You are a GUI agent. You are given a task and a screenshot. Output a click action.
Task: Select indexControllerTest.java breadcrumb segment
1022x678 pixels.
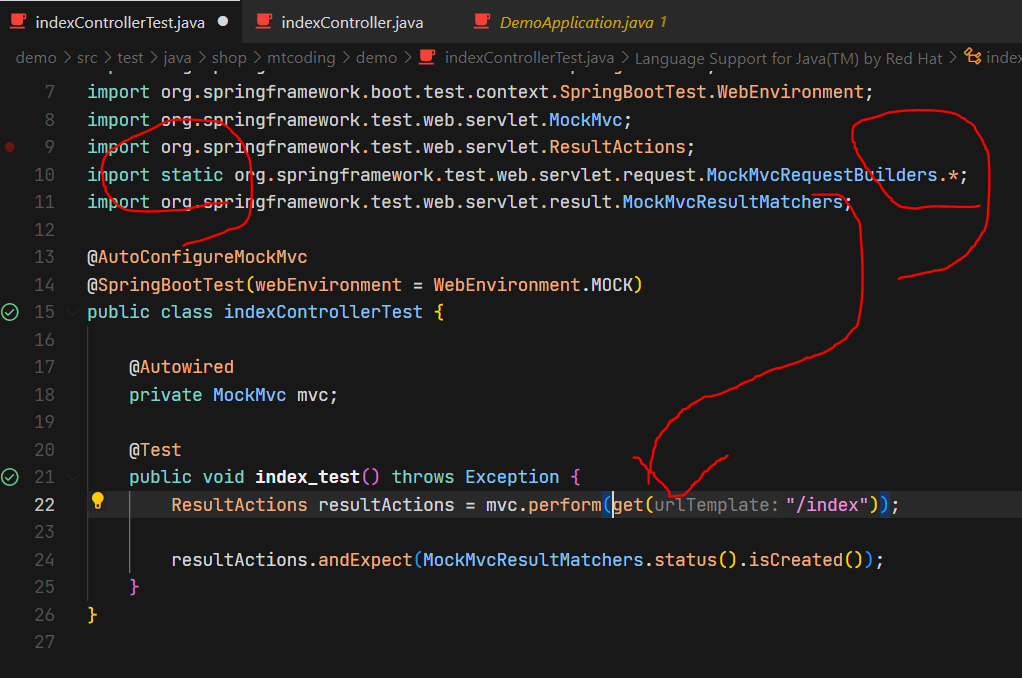529,58
